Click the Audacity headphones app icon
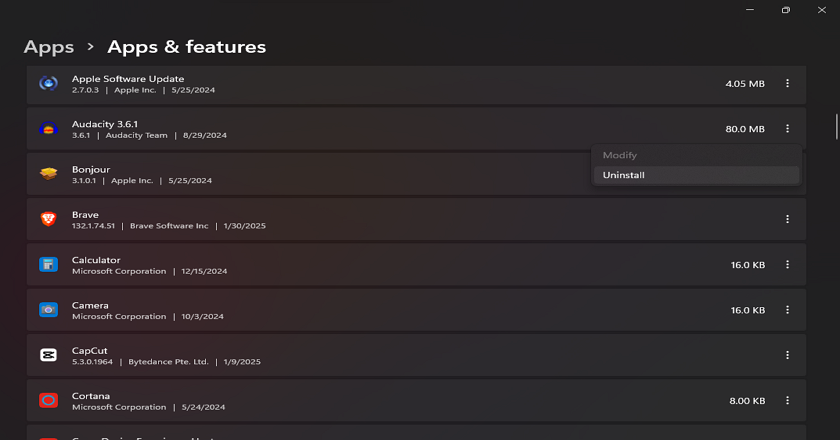 tap(48, 129)
